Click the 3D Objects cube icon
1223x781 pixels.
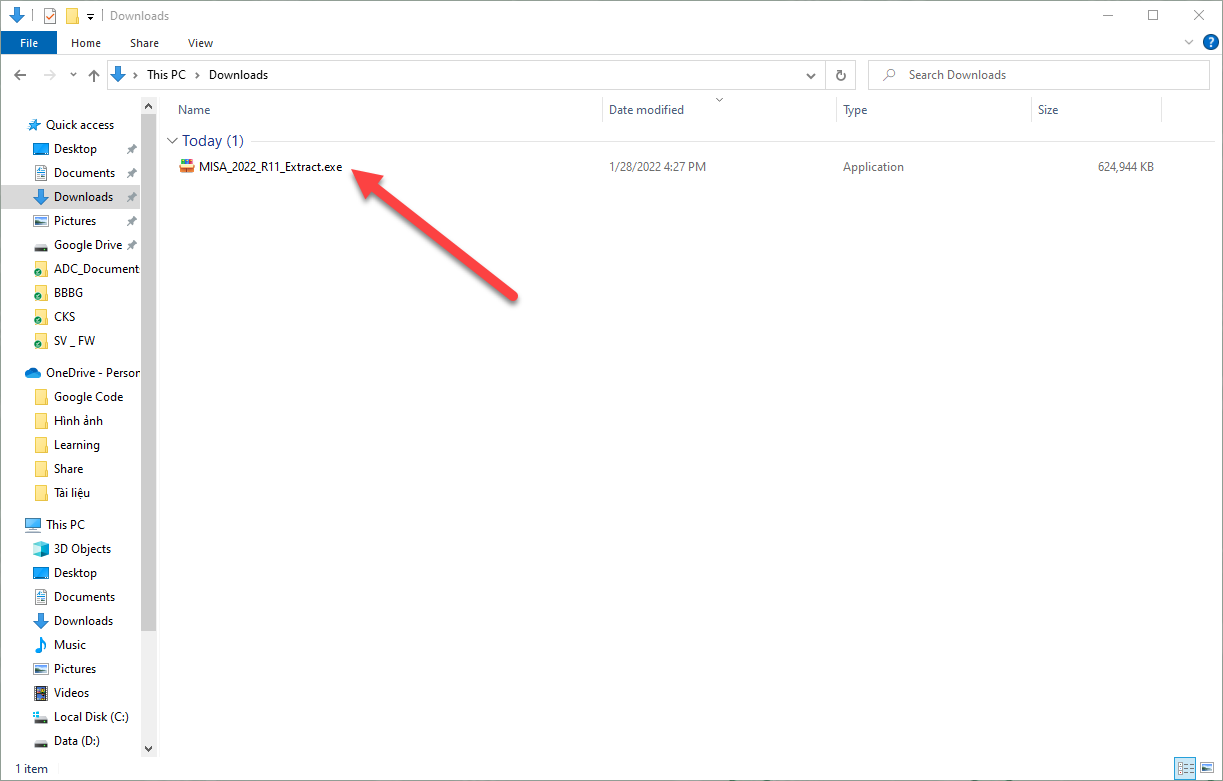tap(41, 549)
